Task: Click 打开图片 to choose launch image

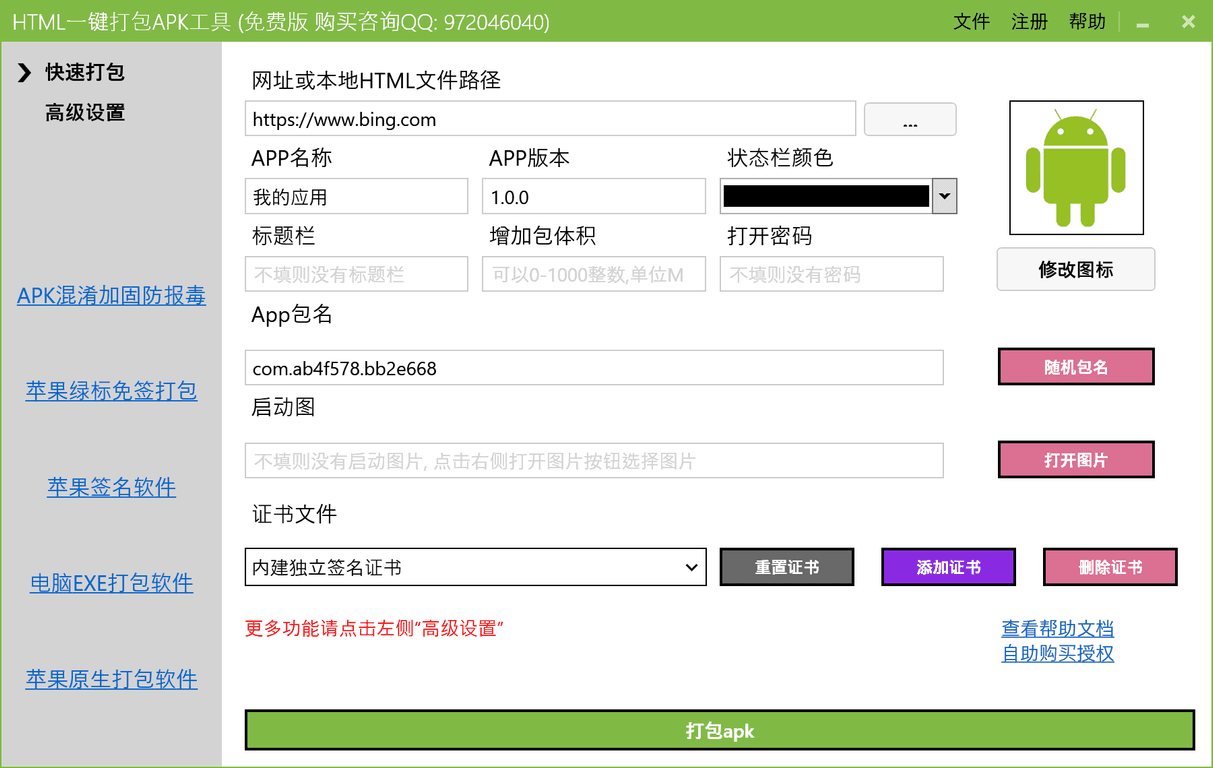Action: [1075, 459]
